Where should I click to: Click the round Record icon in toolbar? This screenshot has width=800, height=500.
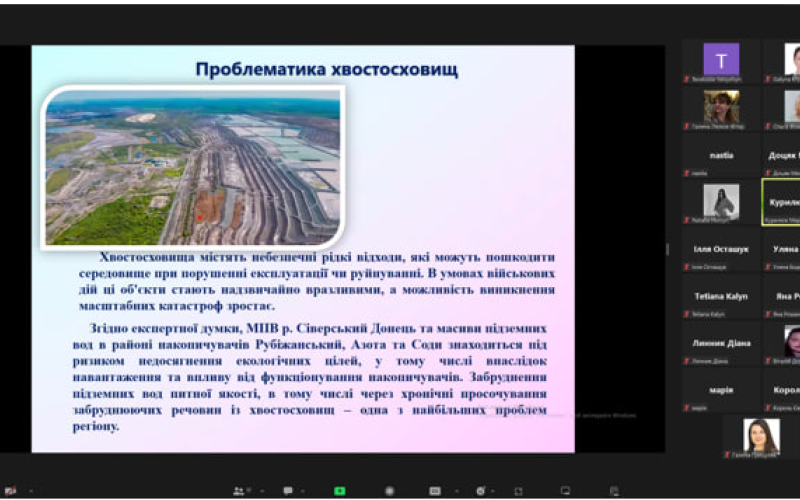point(390,491)
